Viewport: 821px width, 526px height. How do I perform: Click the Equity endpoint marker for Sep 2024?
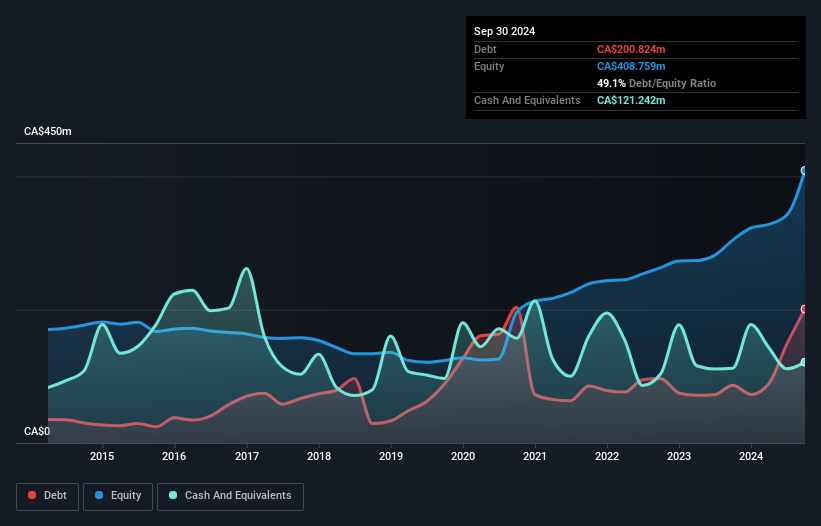pos(804,171)
